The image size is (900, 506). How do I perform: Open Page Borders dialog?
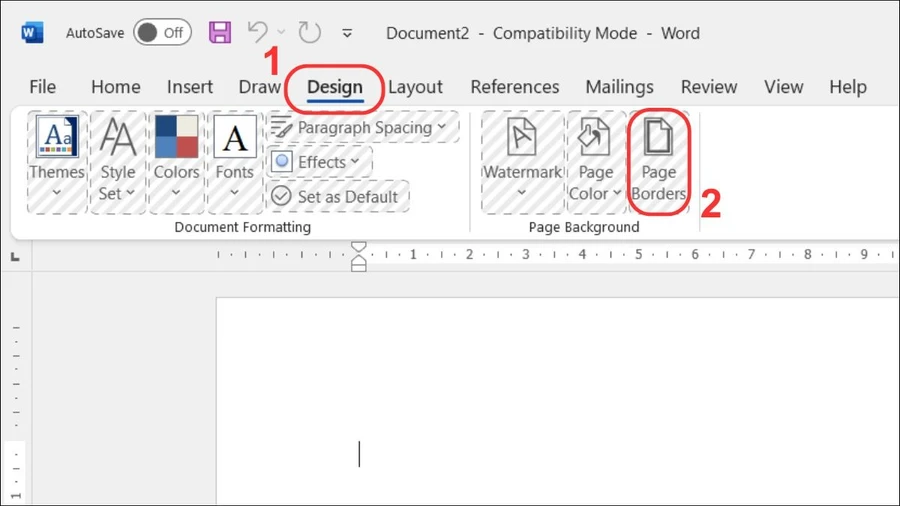(x=658, y=162)
